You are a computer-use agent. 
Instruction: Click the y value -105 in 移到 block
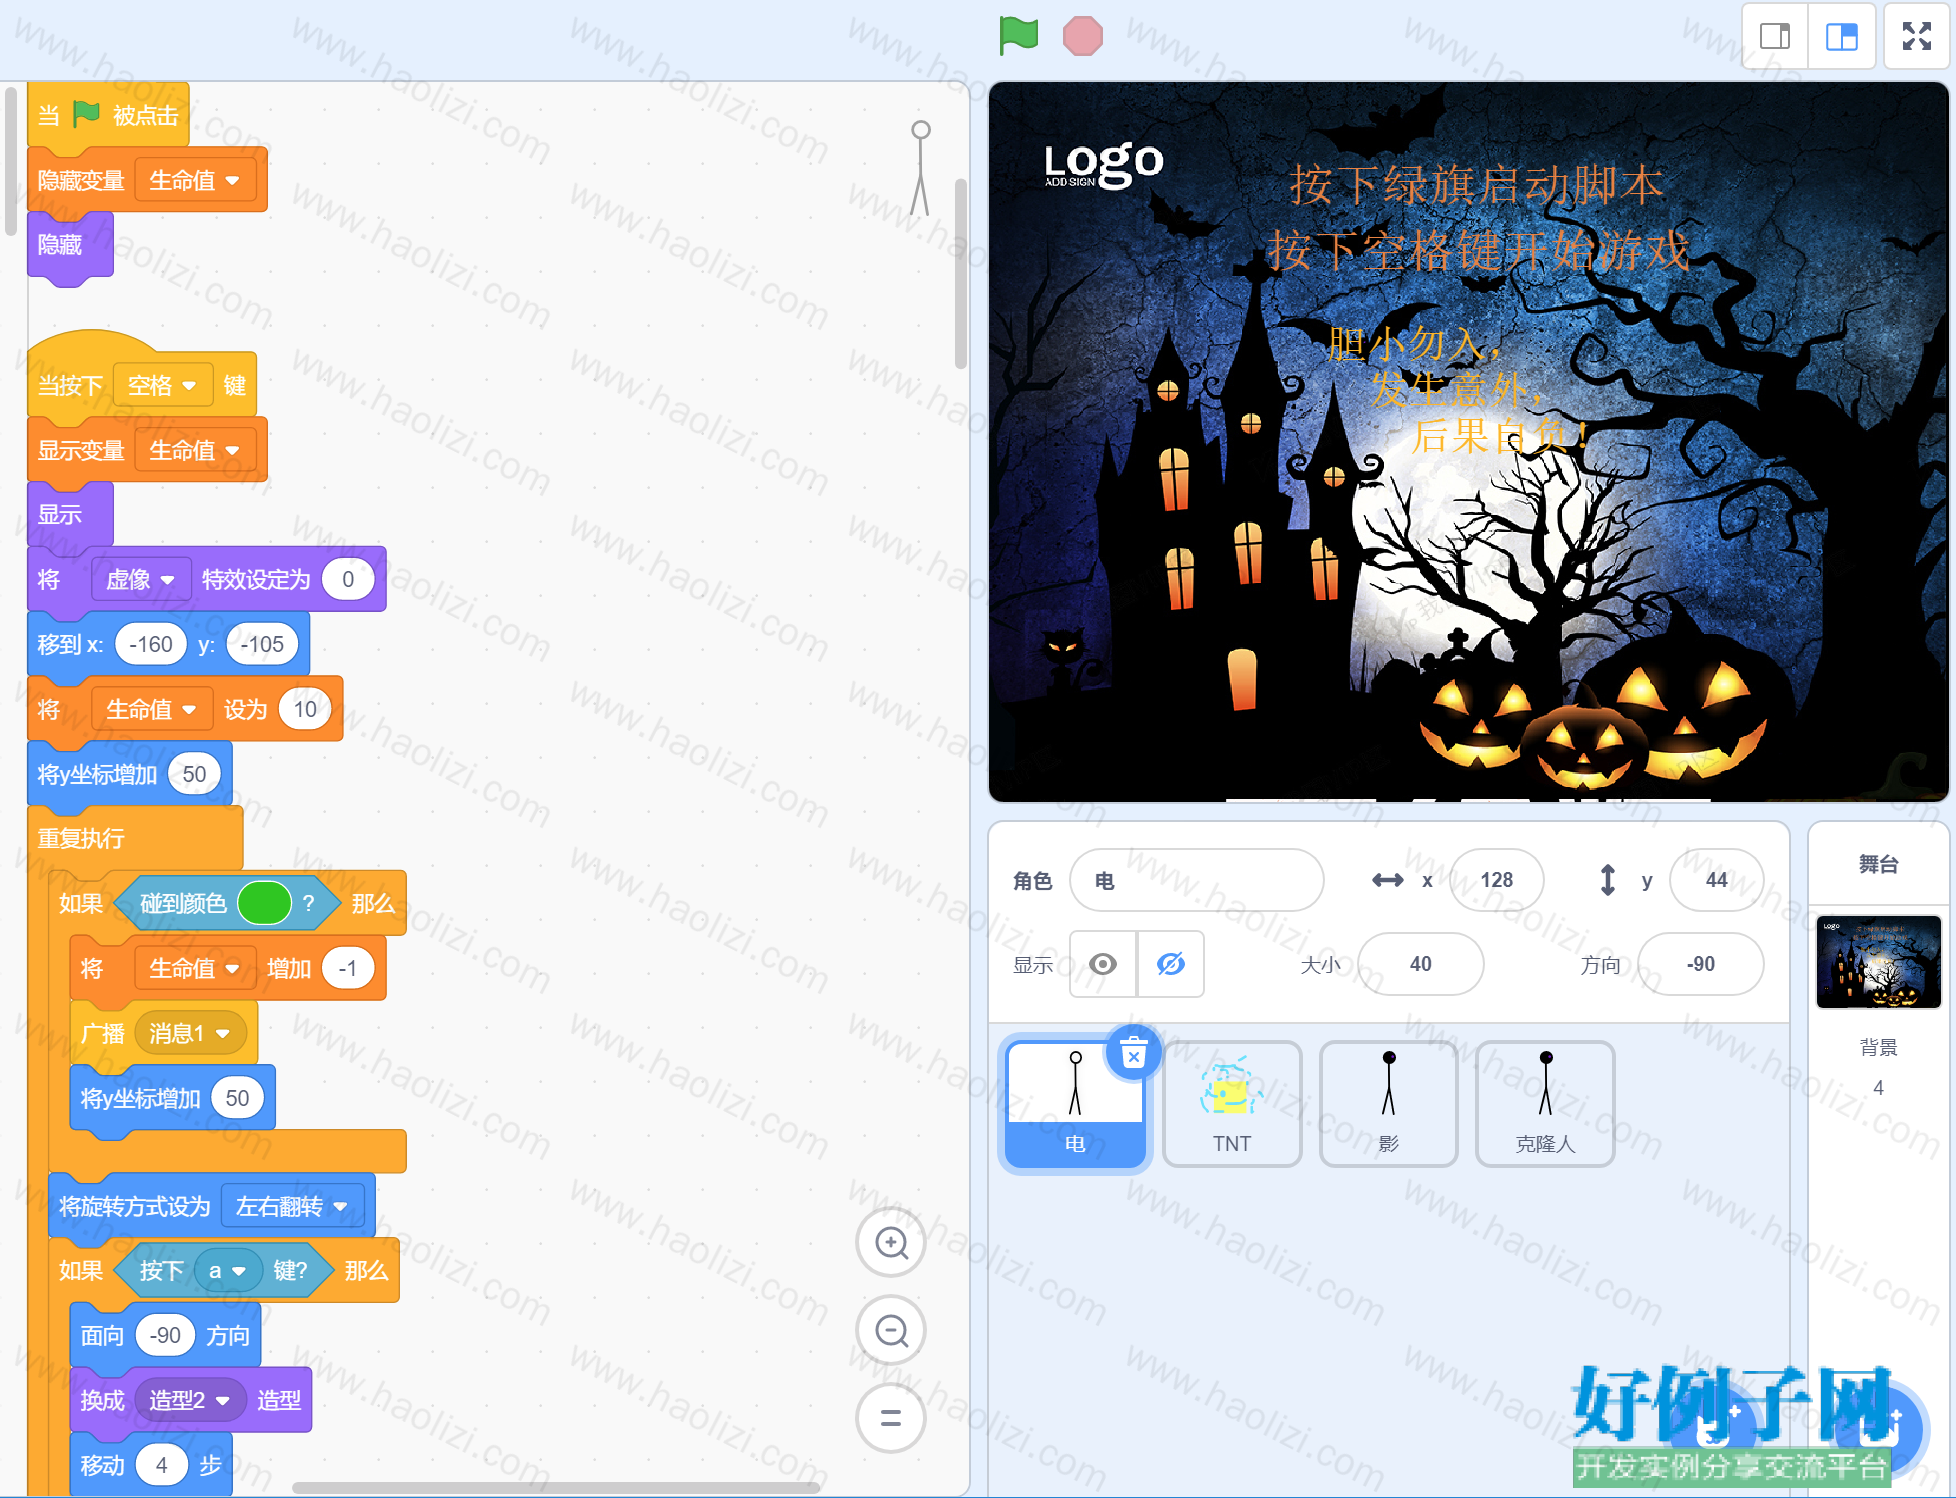click(x=262, y=645)
